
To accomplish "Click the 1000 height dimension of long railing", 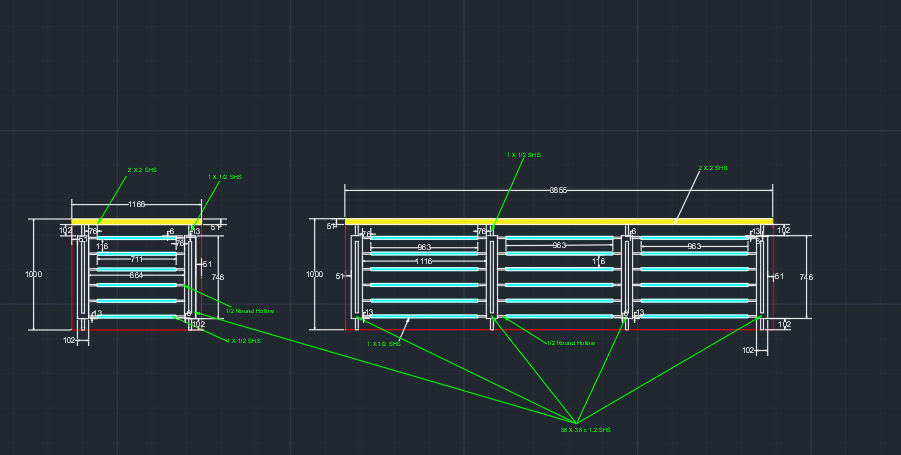I will (314, 274).
